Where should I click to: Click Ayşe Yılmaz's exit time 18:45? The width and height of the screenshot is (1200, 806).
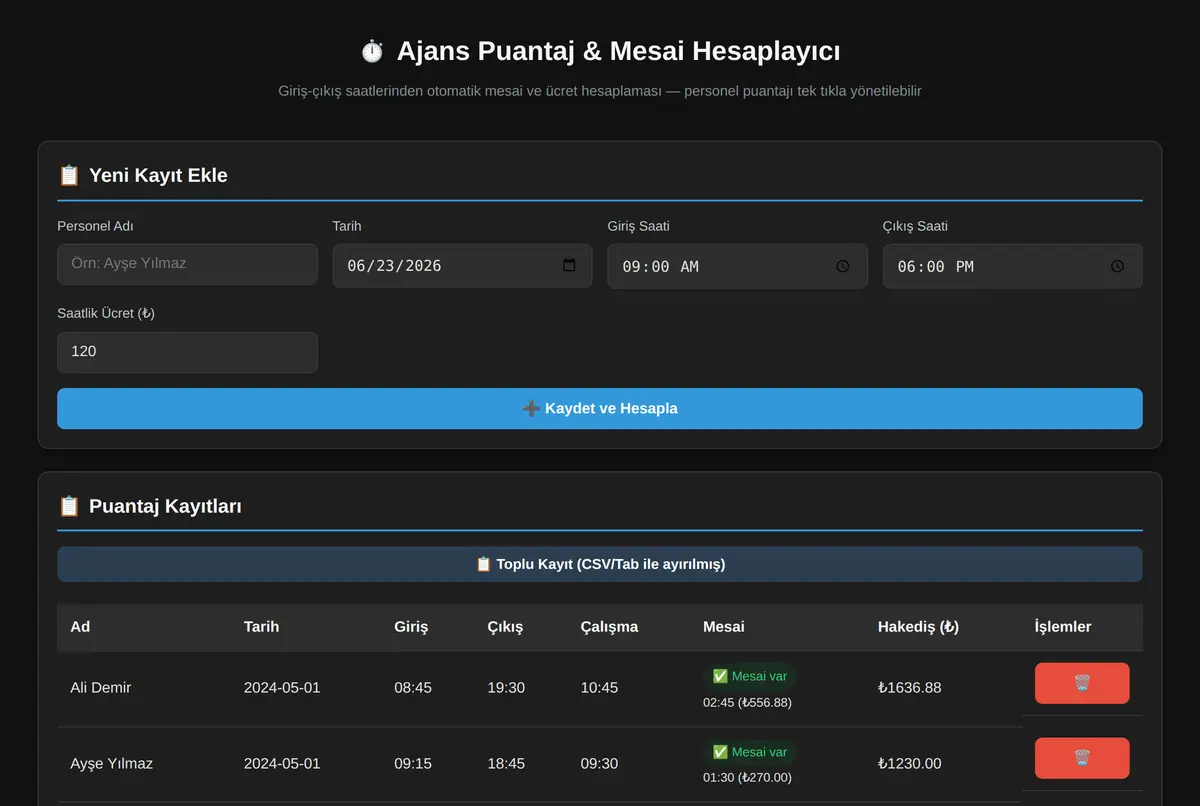tap(506, 763)
